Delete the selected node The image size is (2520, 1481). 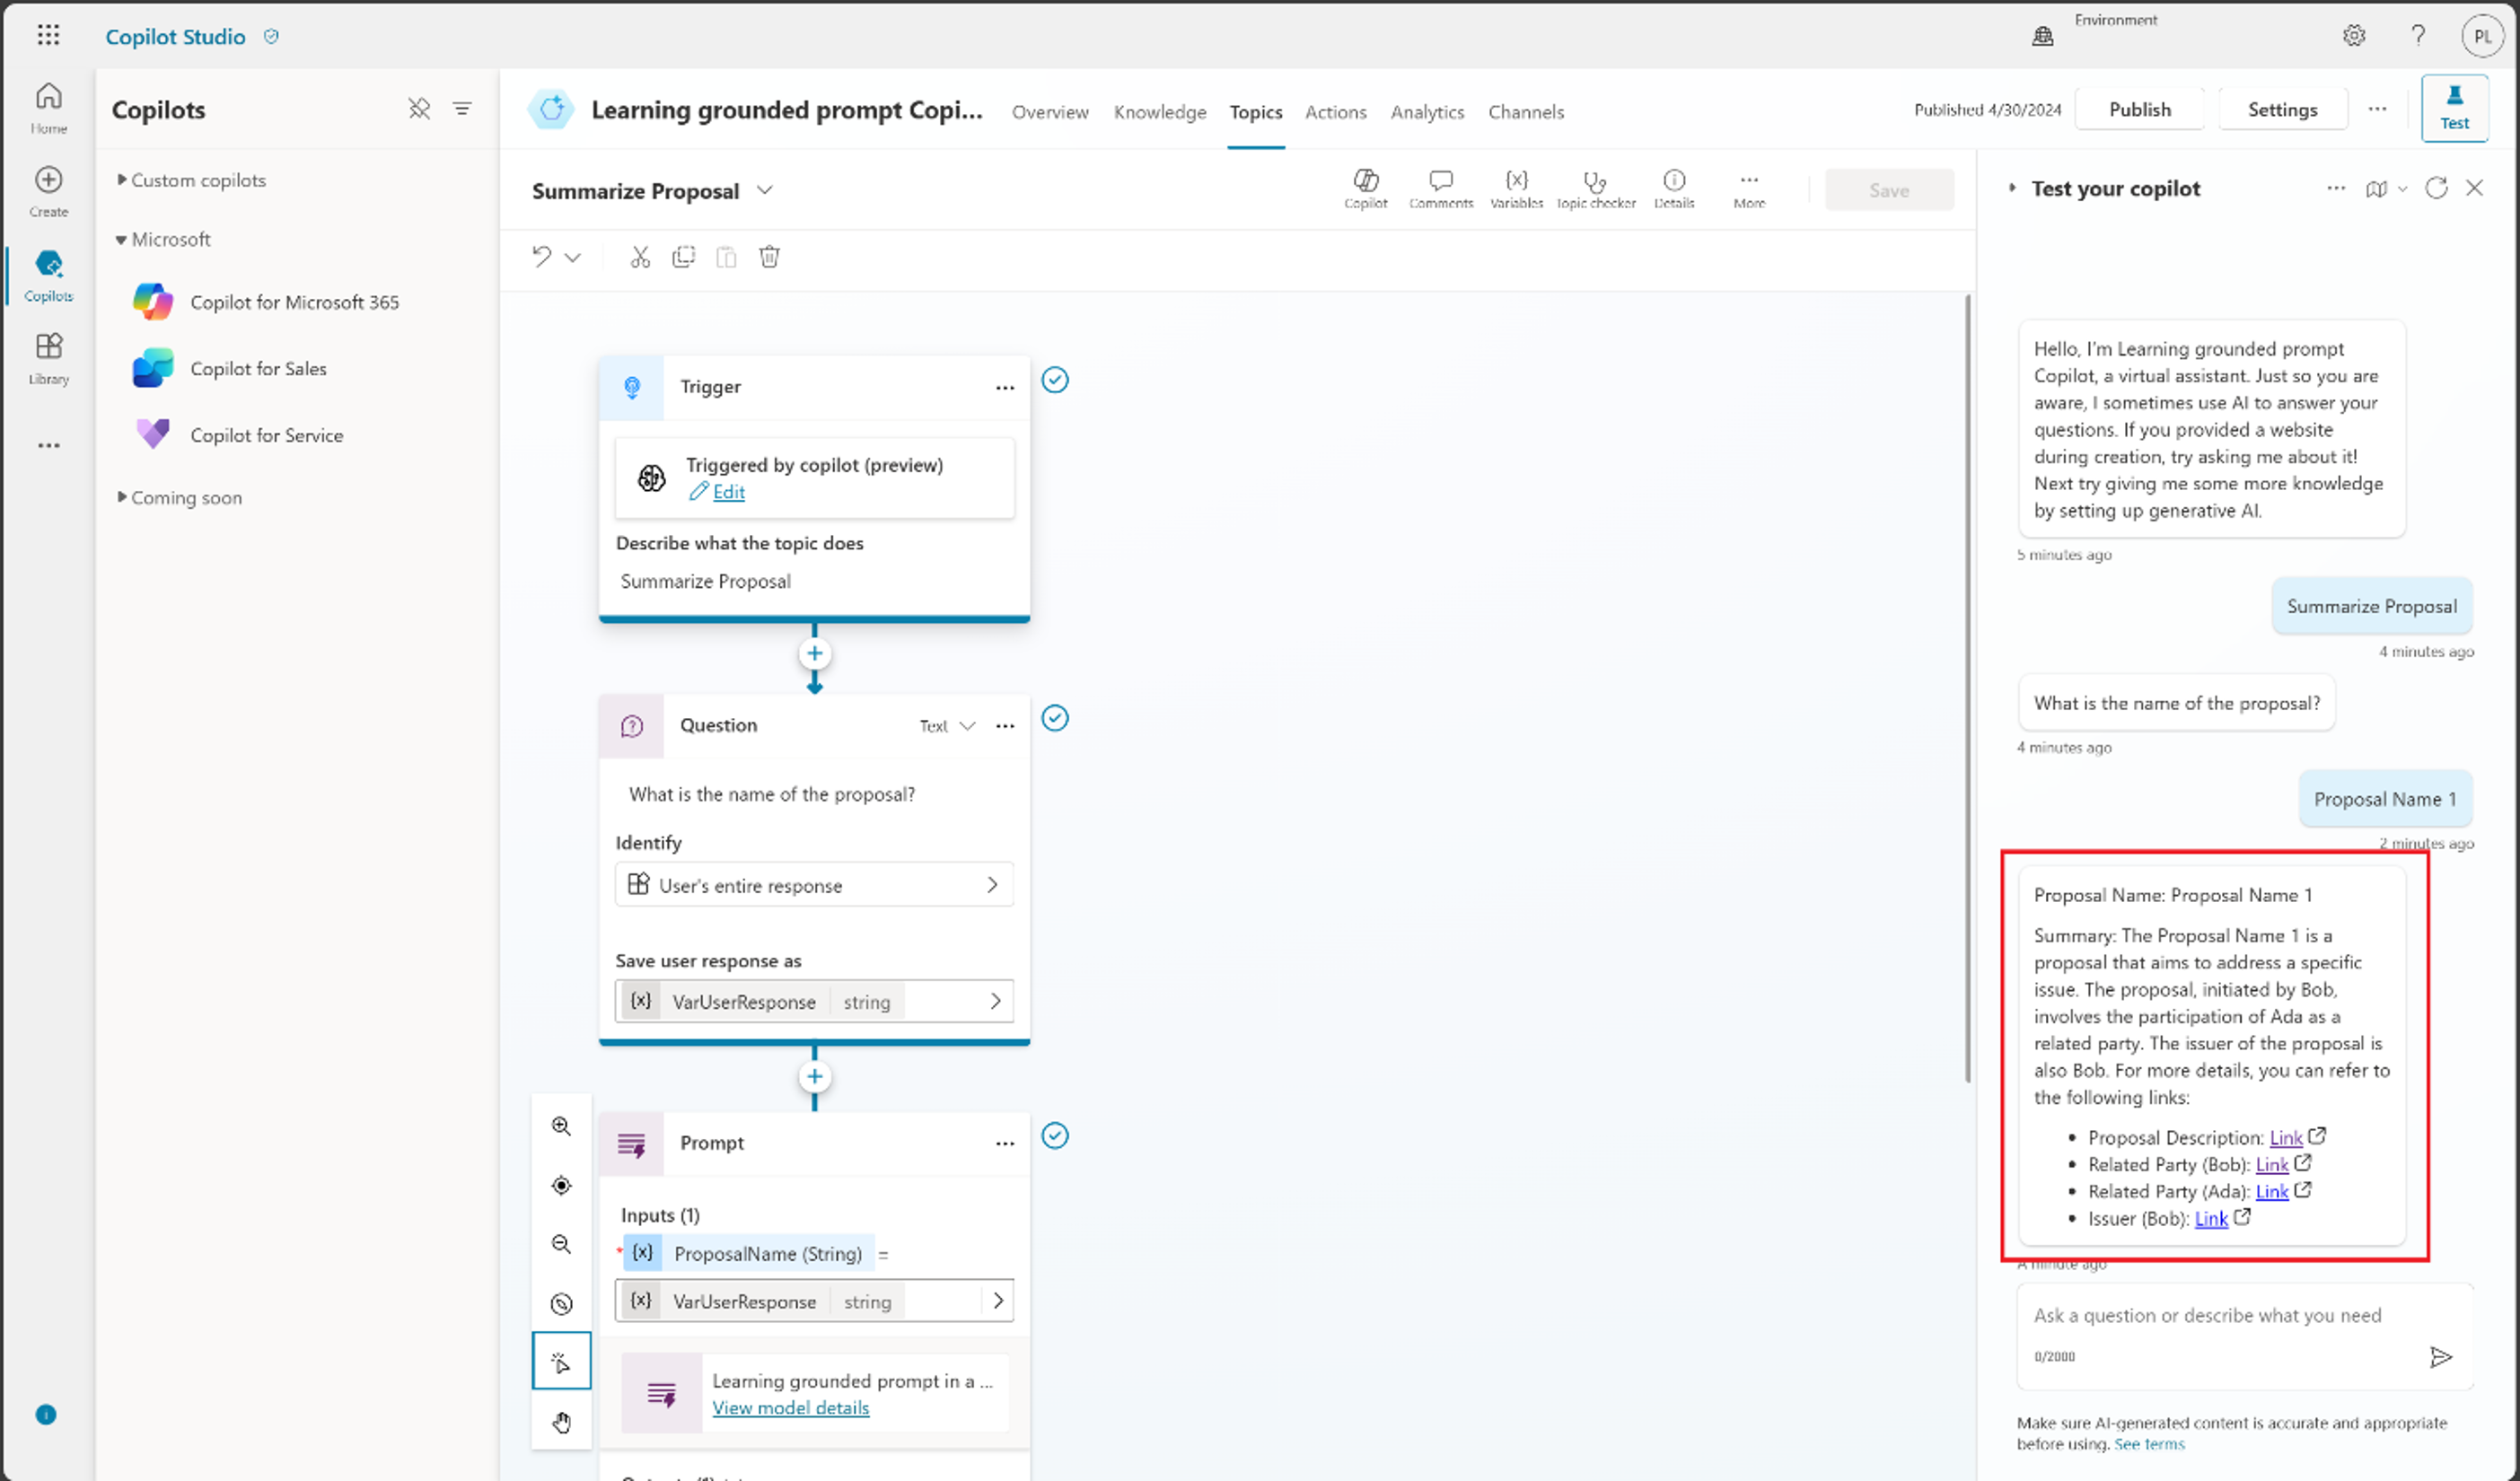(x=769, y=257)
